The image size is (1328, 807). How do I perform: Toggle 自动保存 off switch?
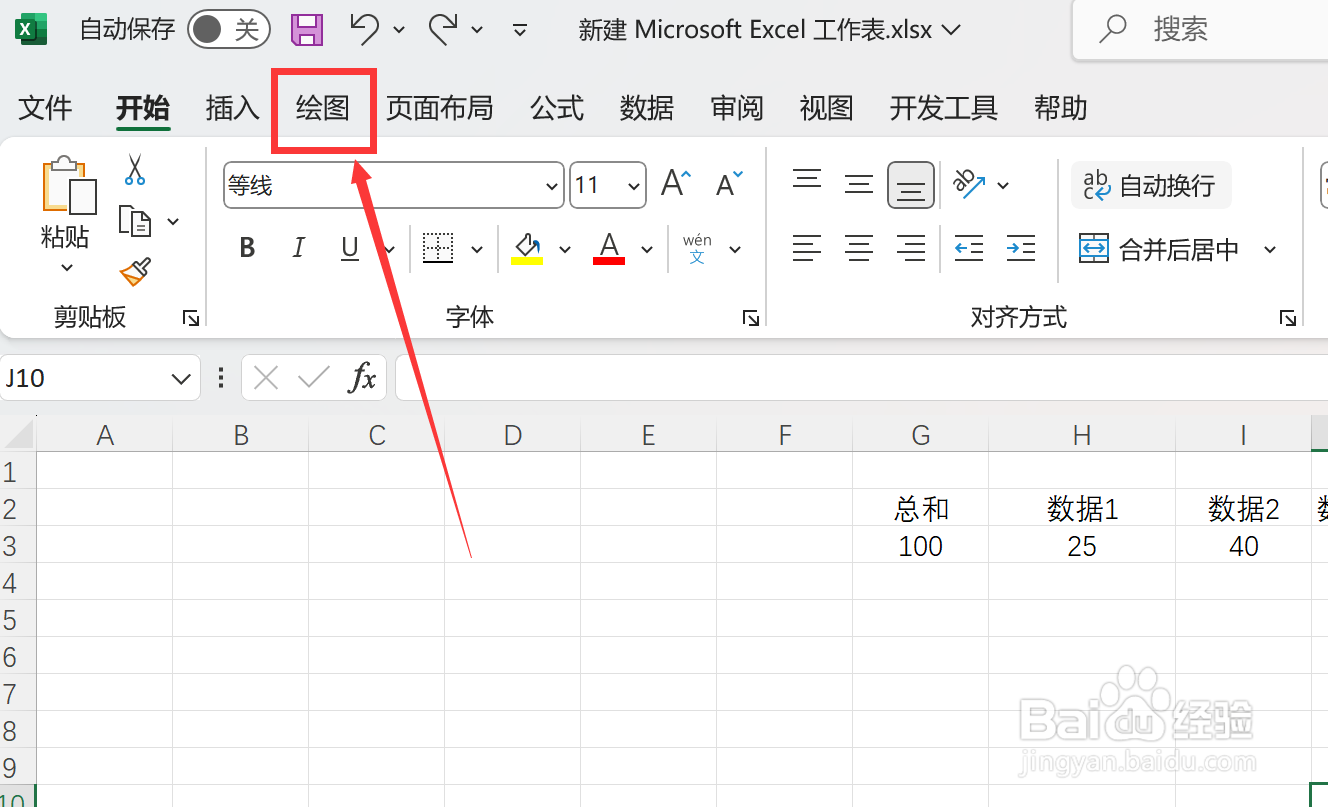(x=228, y=29)
